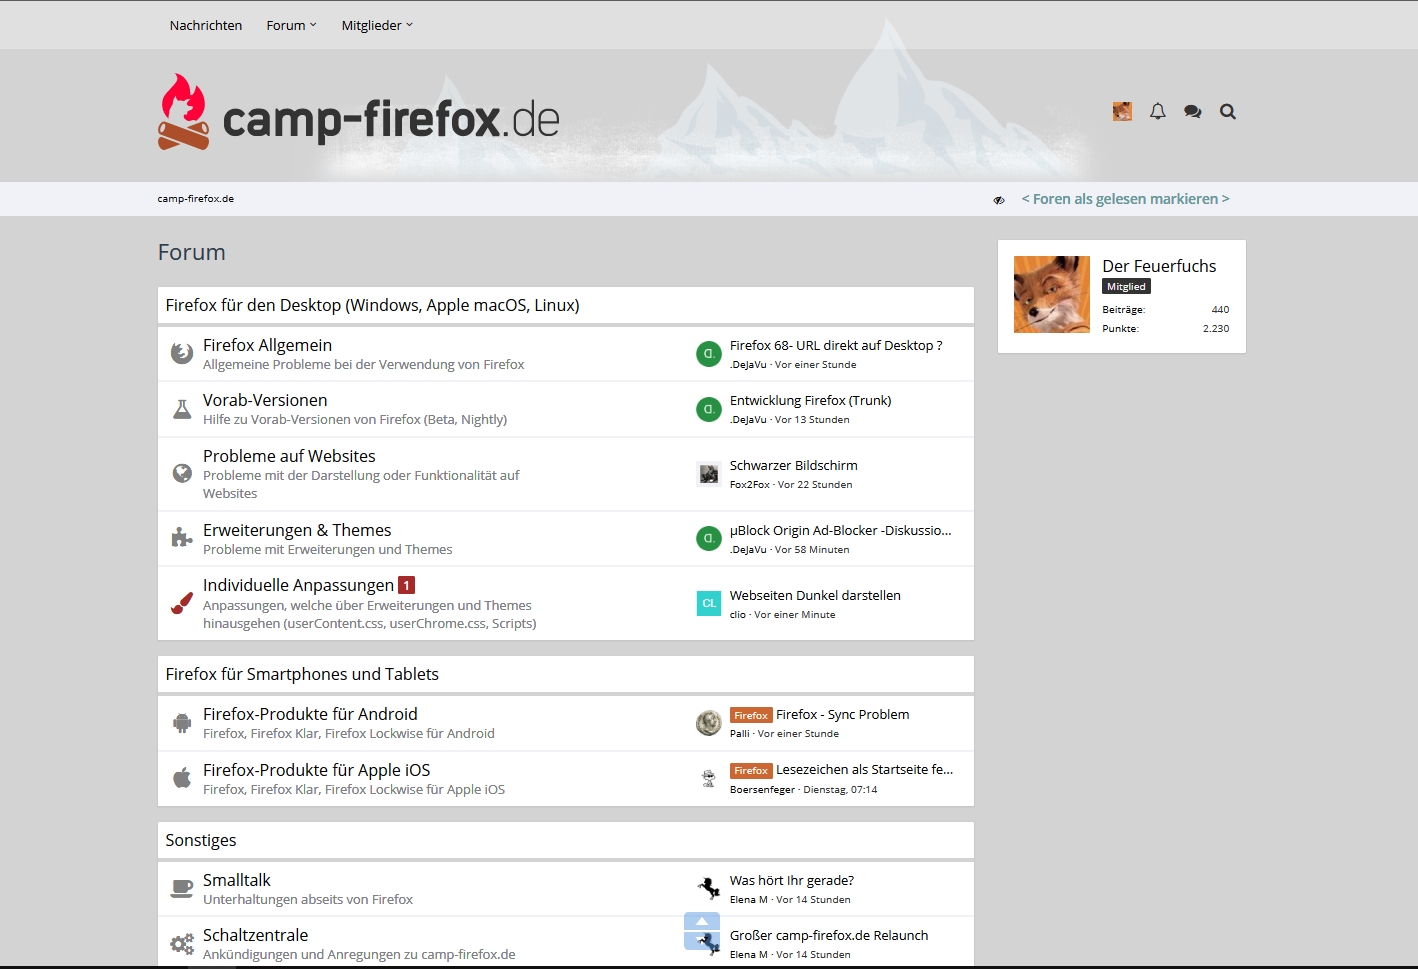This screenshot has height=969, width=1418.
Task: Open Nachrichten in the top navigation
Action: pos(206,25)
